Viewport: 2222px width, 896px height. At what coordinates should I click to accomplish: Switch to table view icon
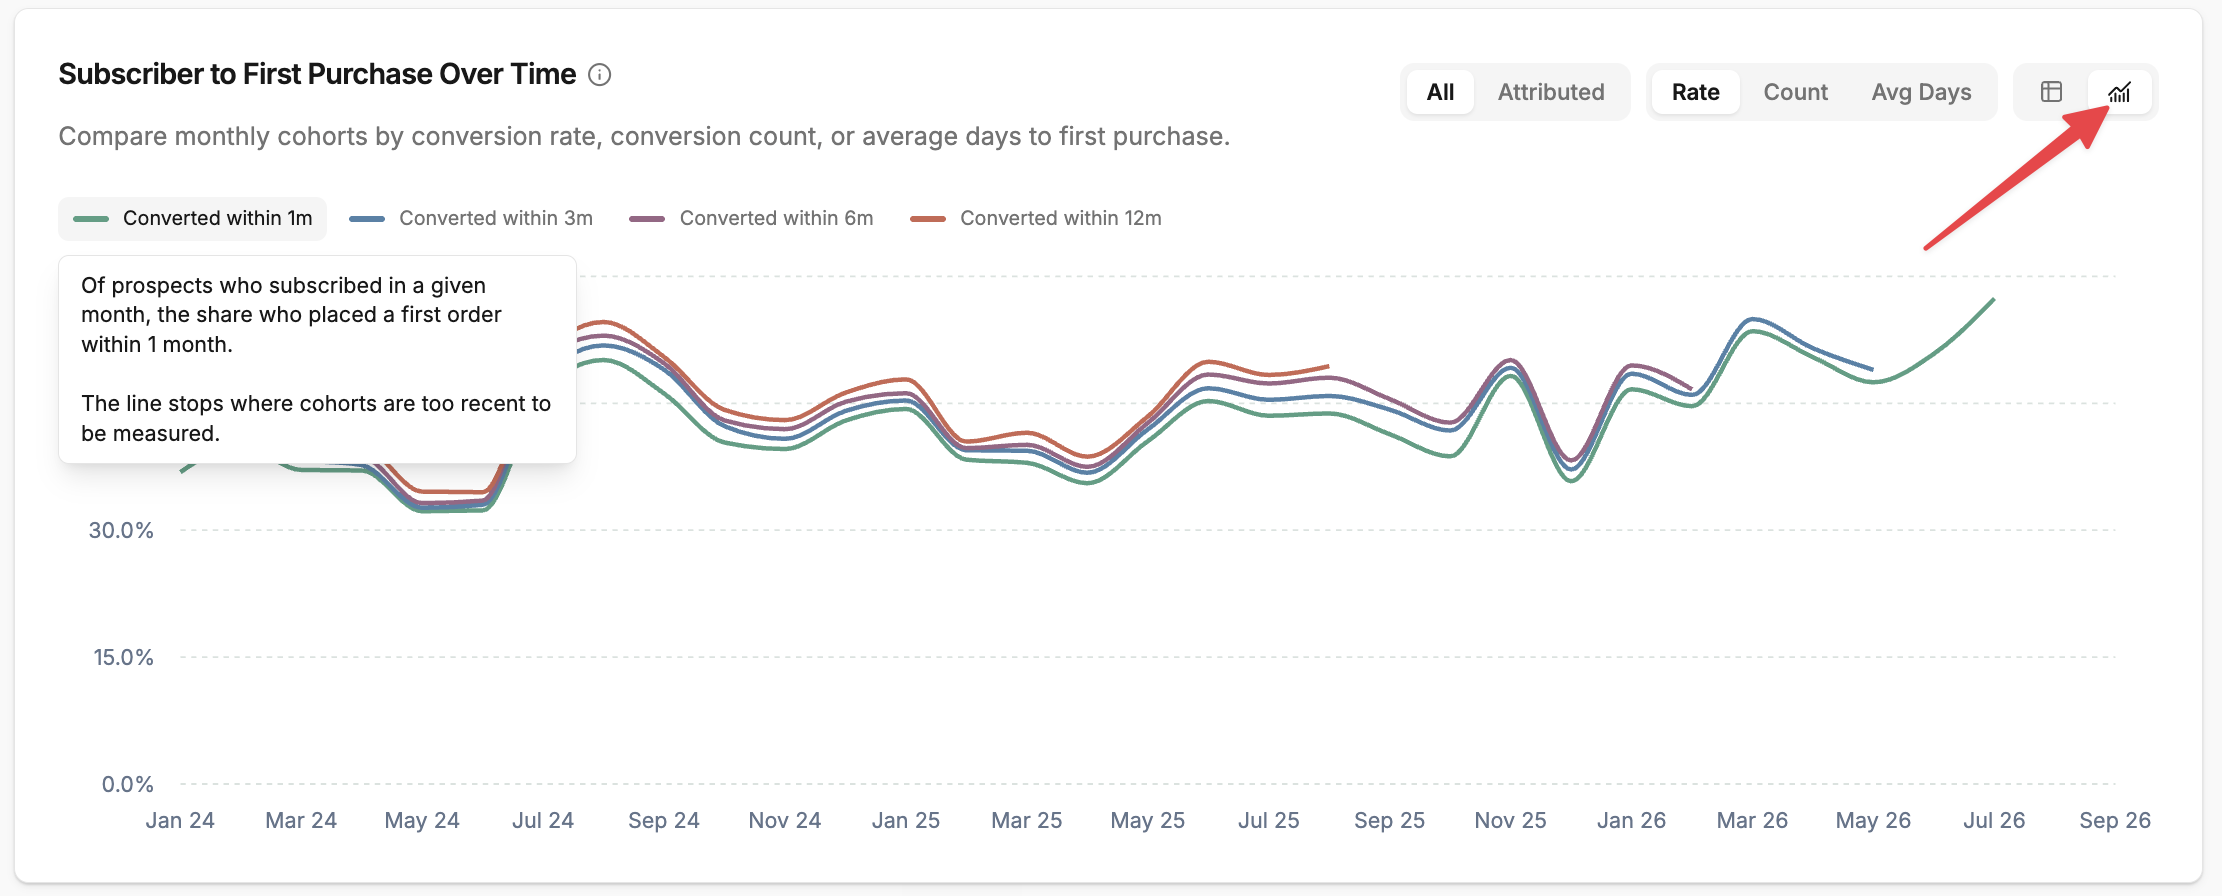click(x=2051, y=92)
